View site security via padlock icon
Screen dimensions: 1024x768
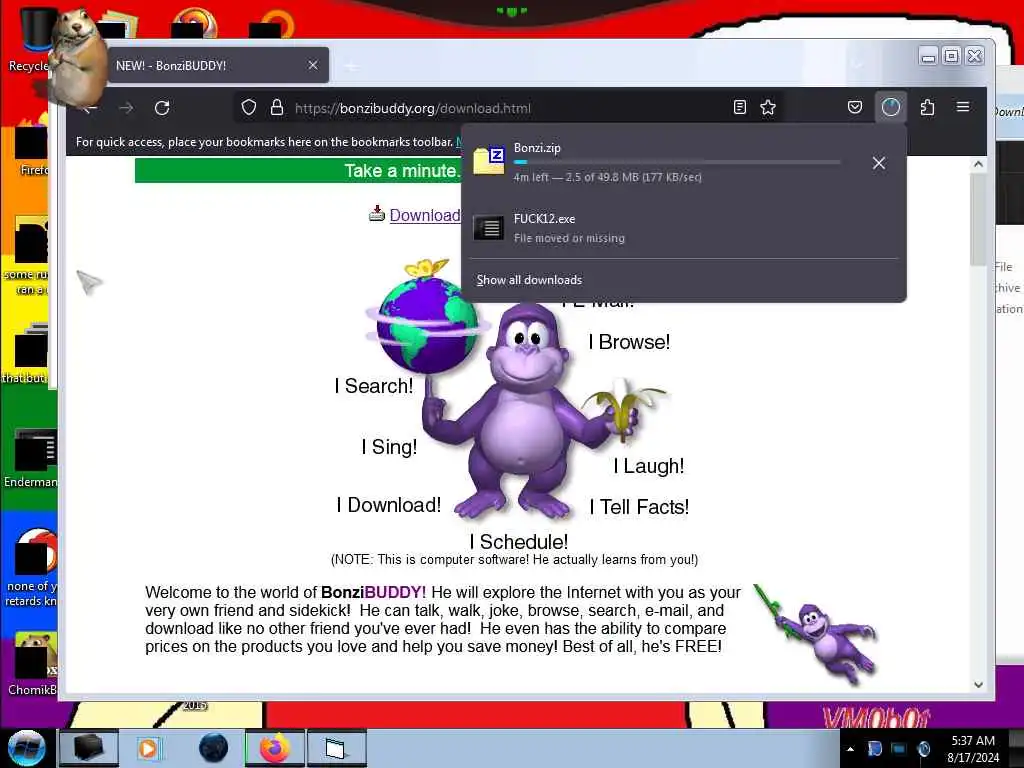[277, 108]
